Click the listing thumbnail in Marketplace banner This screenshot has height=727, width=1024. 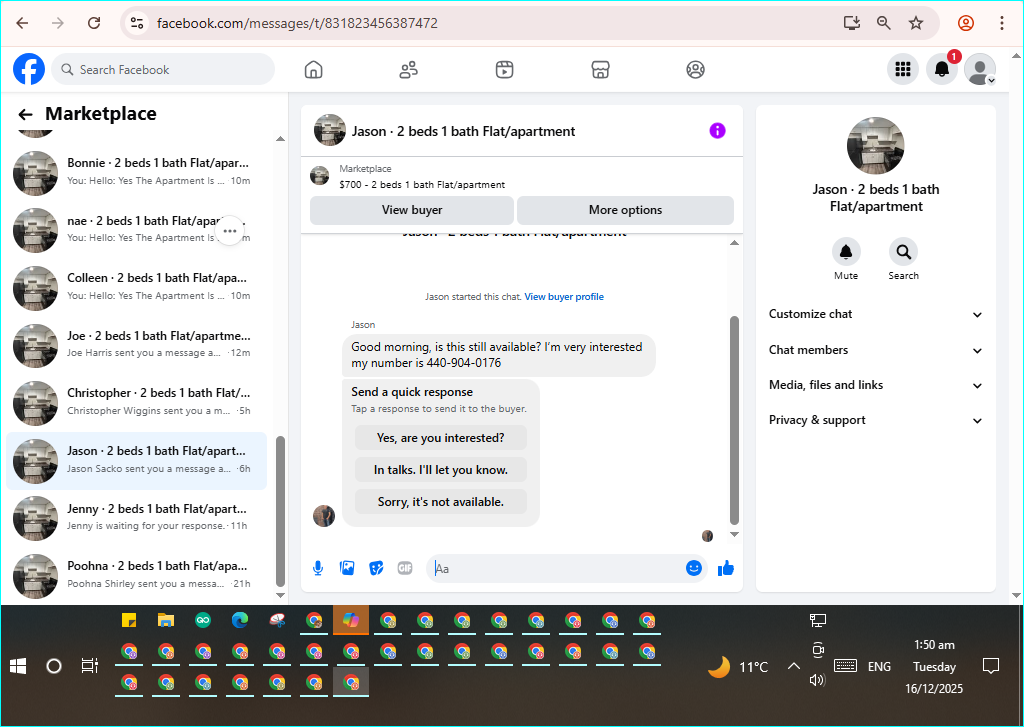click(319, 176)
